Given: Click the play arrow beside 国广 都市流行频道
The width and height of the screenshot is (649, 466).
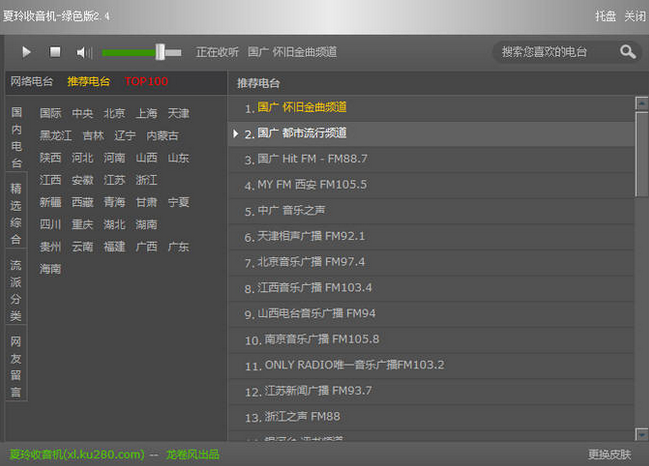Looking at the screenshot, I should (x=236, y=133).
